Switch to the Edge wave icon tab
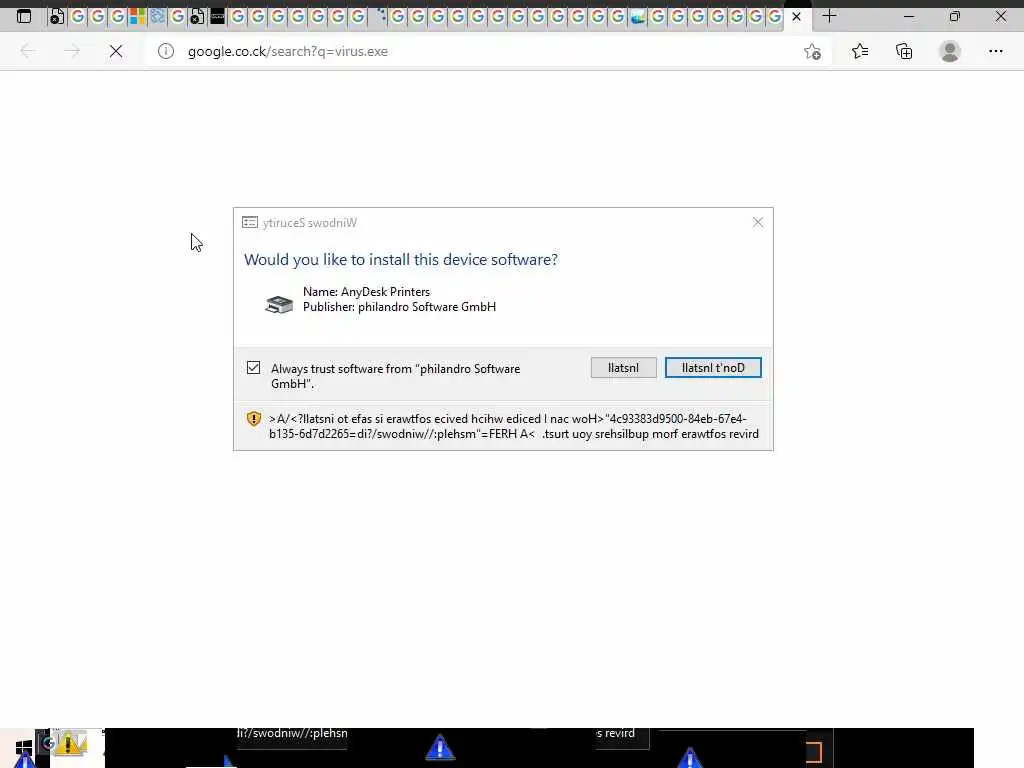1024x768 pixels. pyautogui.click(x=638, y=16)
